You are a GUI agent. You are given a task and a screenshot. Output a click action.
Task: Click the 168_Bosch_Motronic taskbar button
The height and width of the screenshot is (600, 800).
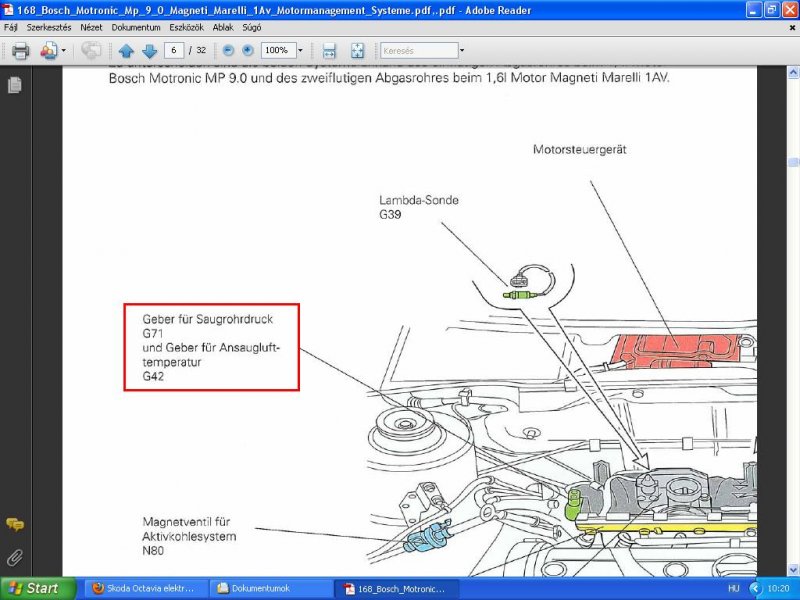(x=395, y=588)
